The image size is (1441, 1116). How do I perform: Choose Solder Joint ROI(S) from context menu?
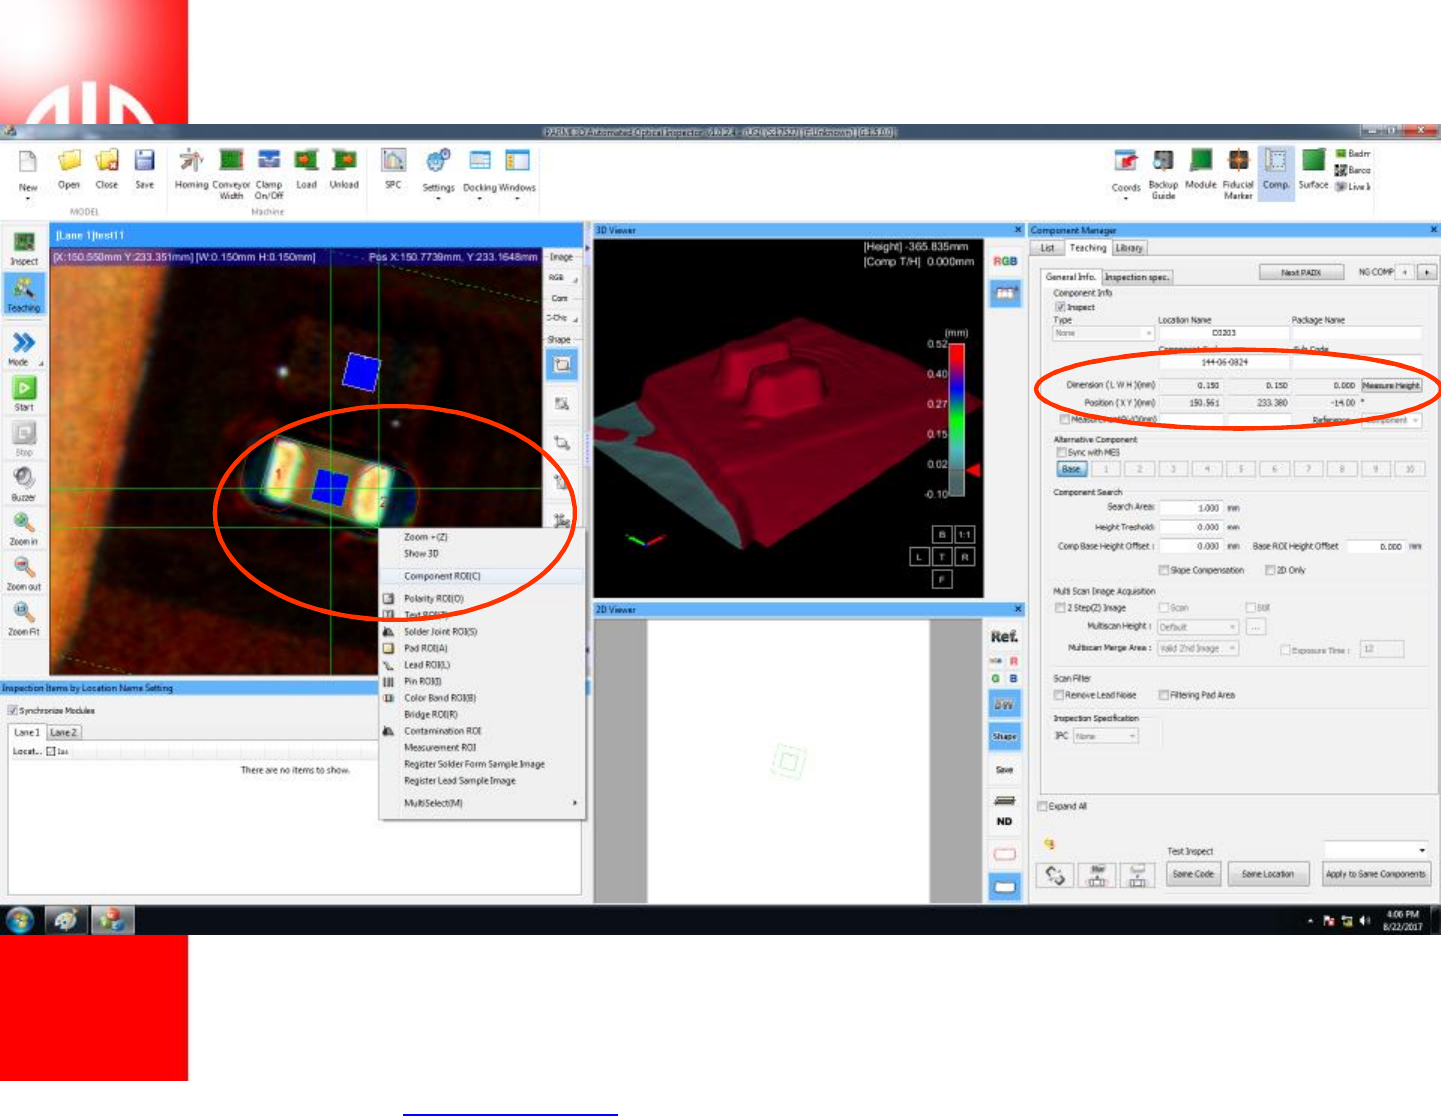coord(482,632)
